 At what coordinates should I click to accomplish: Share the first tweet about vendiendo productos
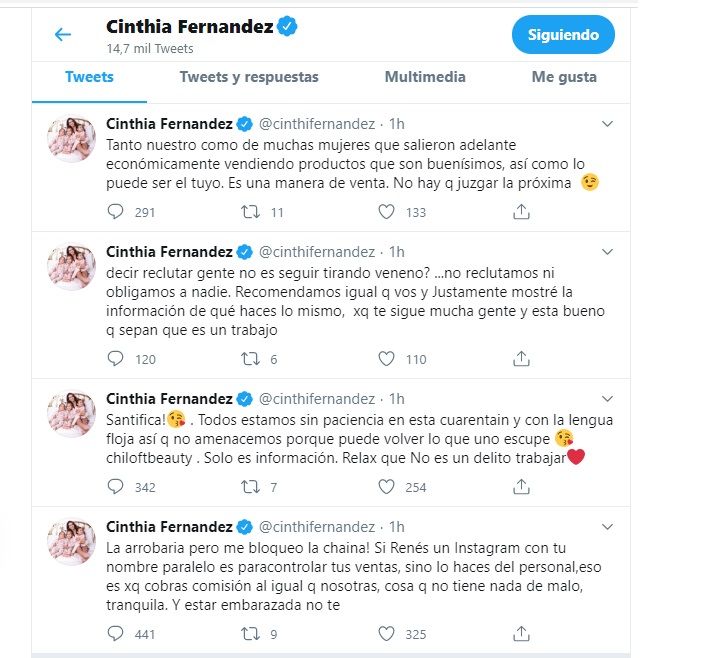click(x=521, y=212)
